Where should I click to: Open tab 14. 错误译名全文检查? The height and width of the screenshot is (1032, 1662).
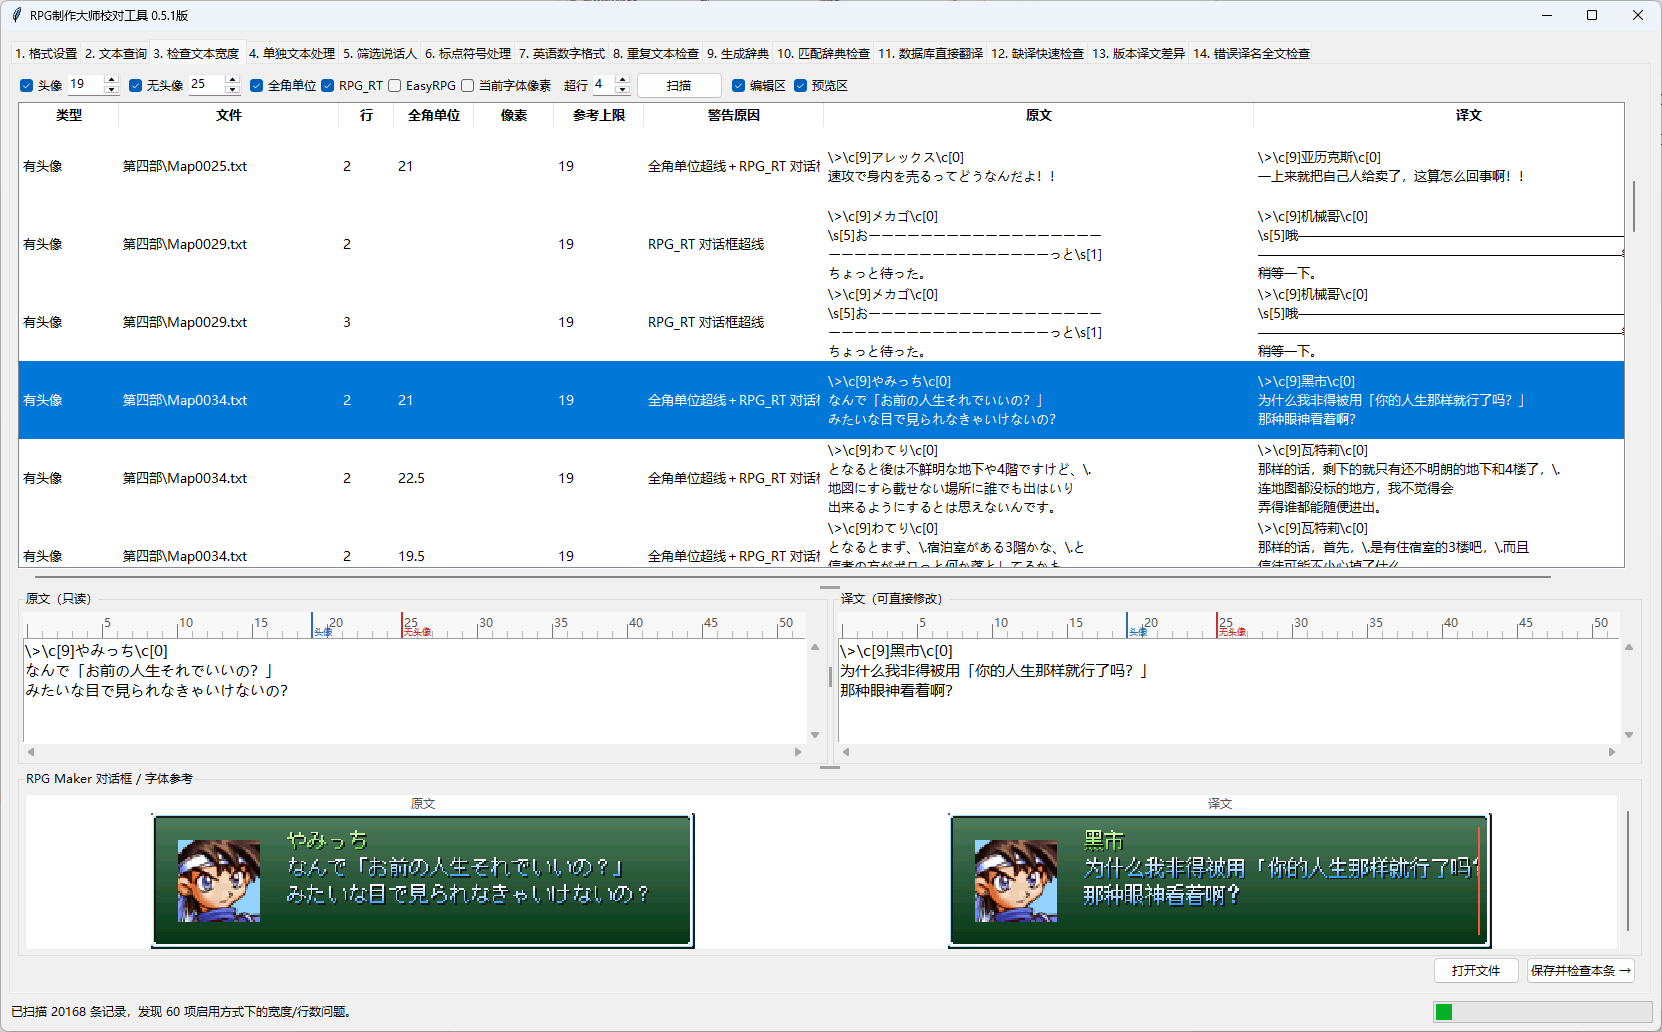pos(1251,54)
